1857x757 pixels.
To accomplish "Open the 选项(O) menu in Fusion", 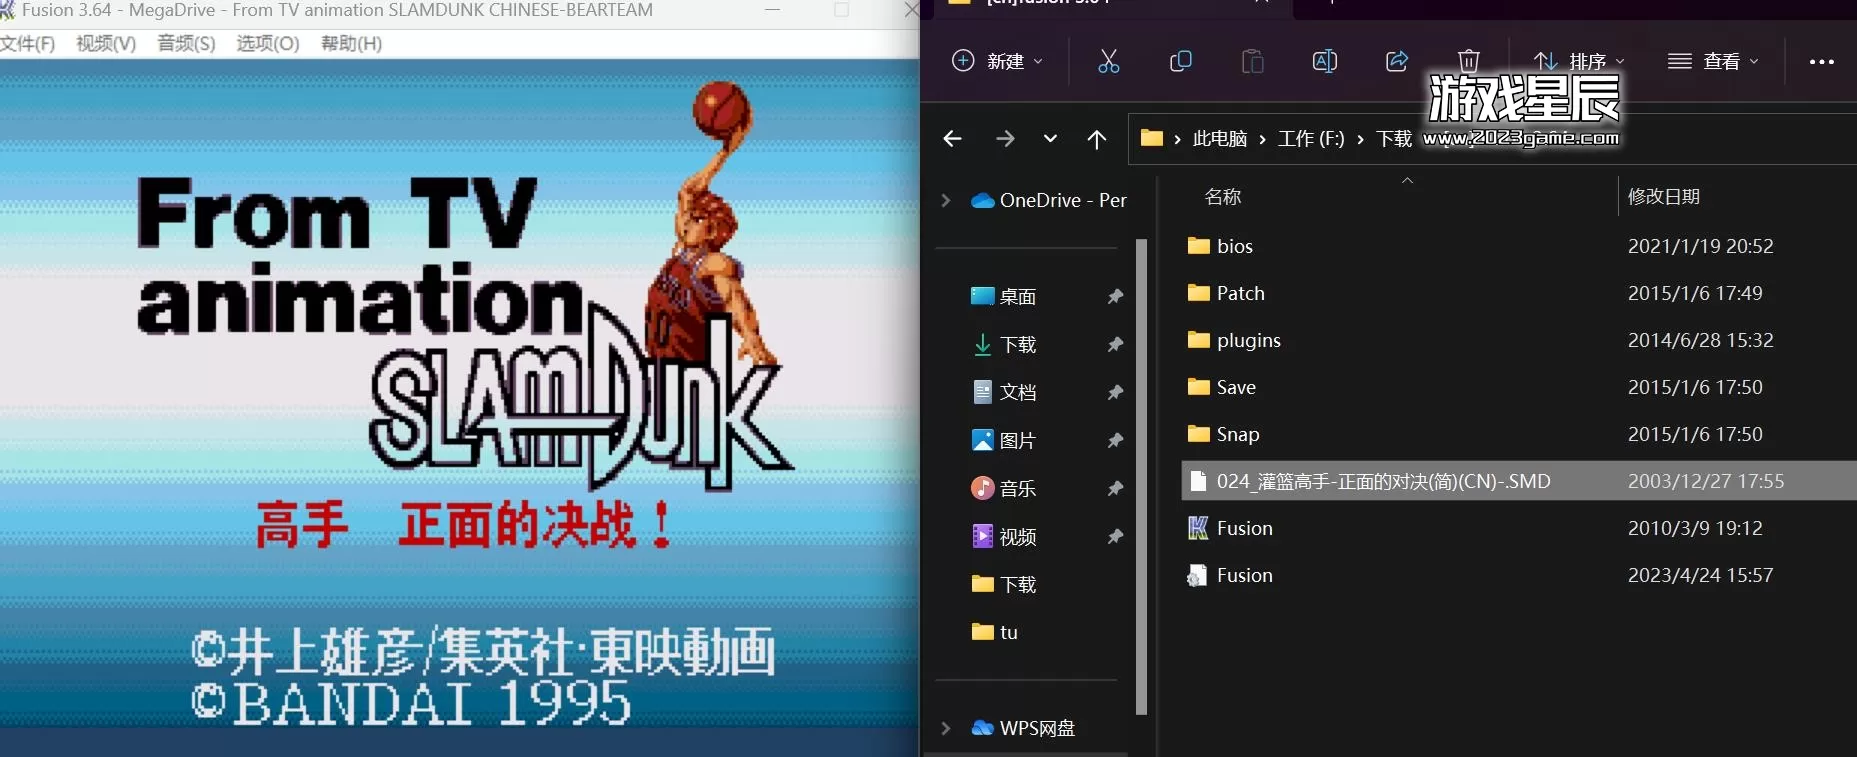I will [x=267, y=43].
